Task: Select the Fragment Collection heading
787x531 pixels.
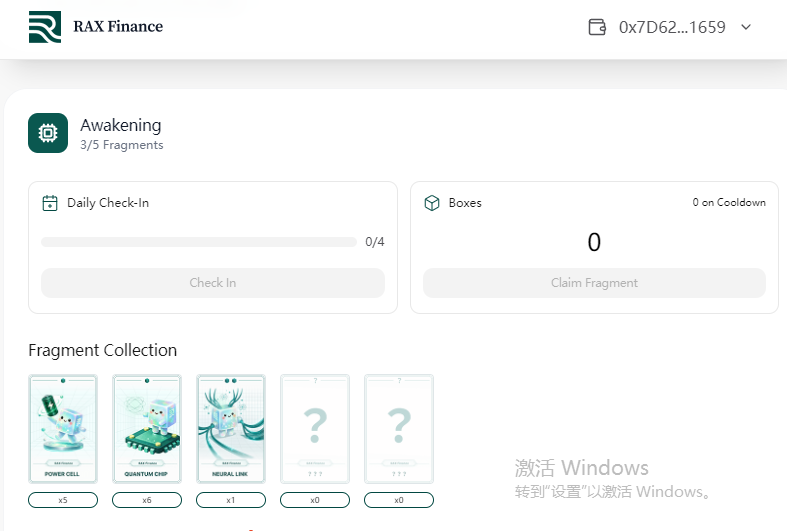Action: pyautogui.click(x=103, y=350)
